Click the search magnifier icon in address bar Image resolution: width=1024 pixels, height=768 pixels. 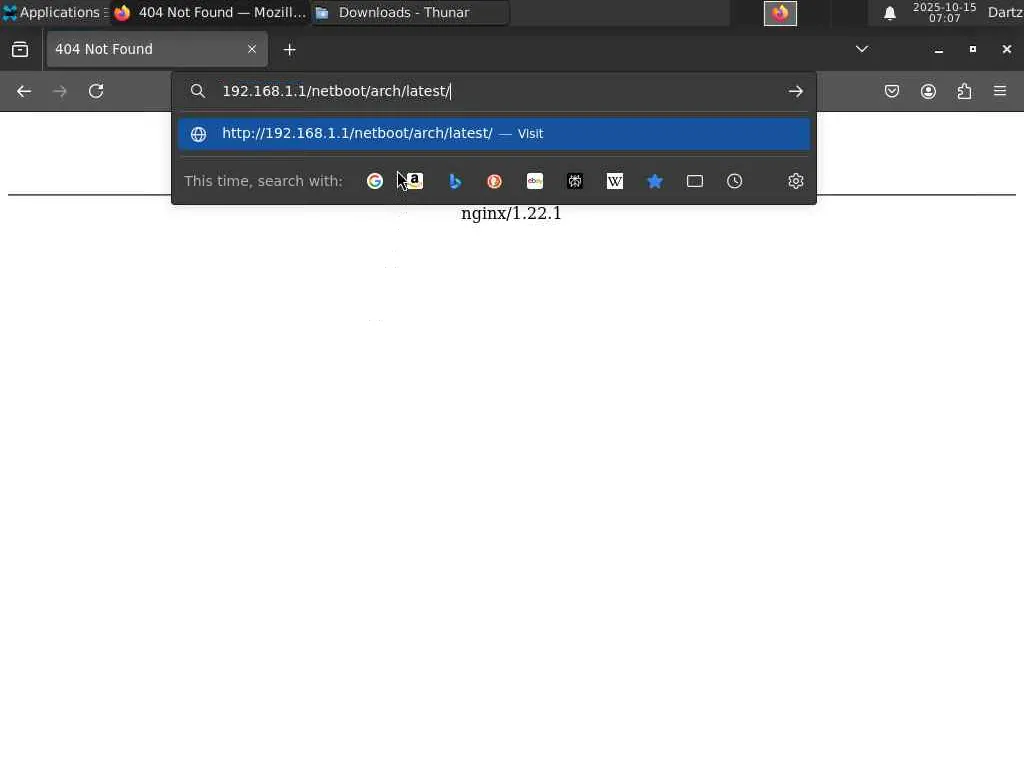tap(198, 91)
